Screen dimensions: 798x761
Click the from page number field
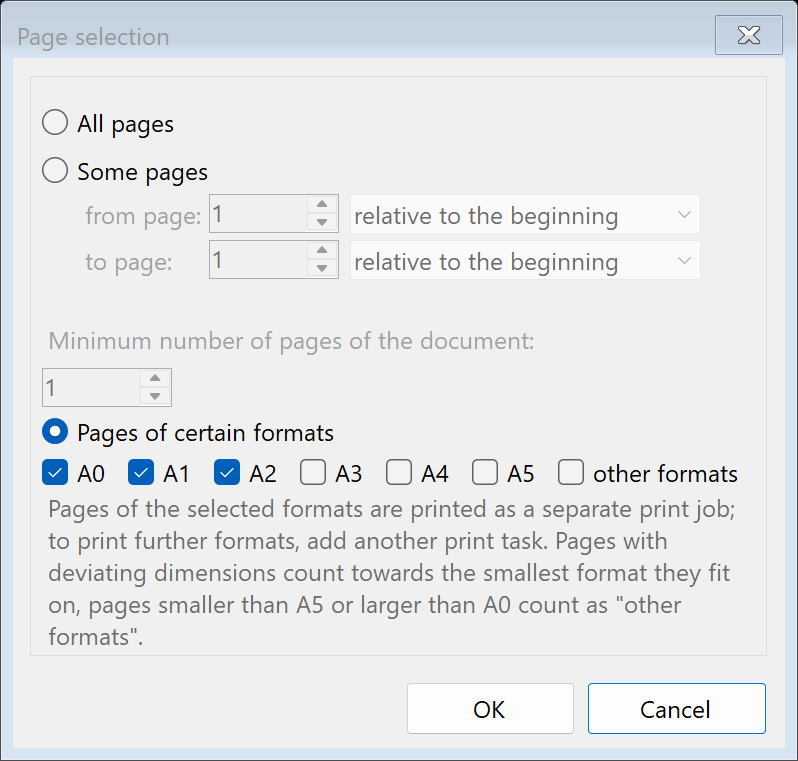[259, 214]
